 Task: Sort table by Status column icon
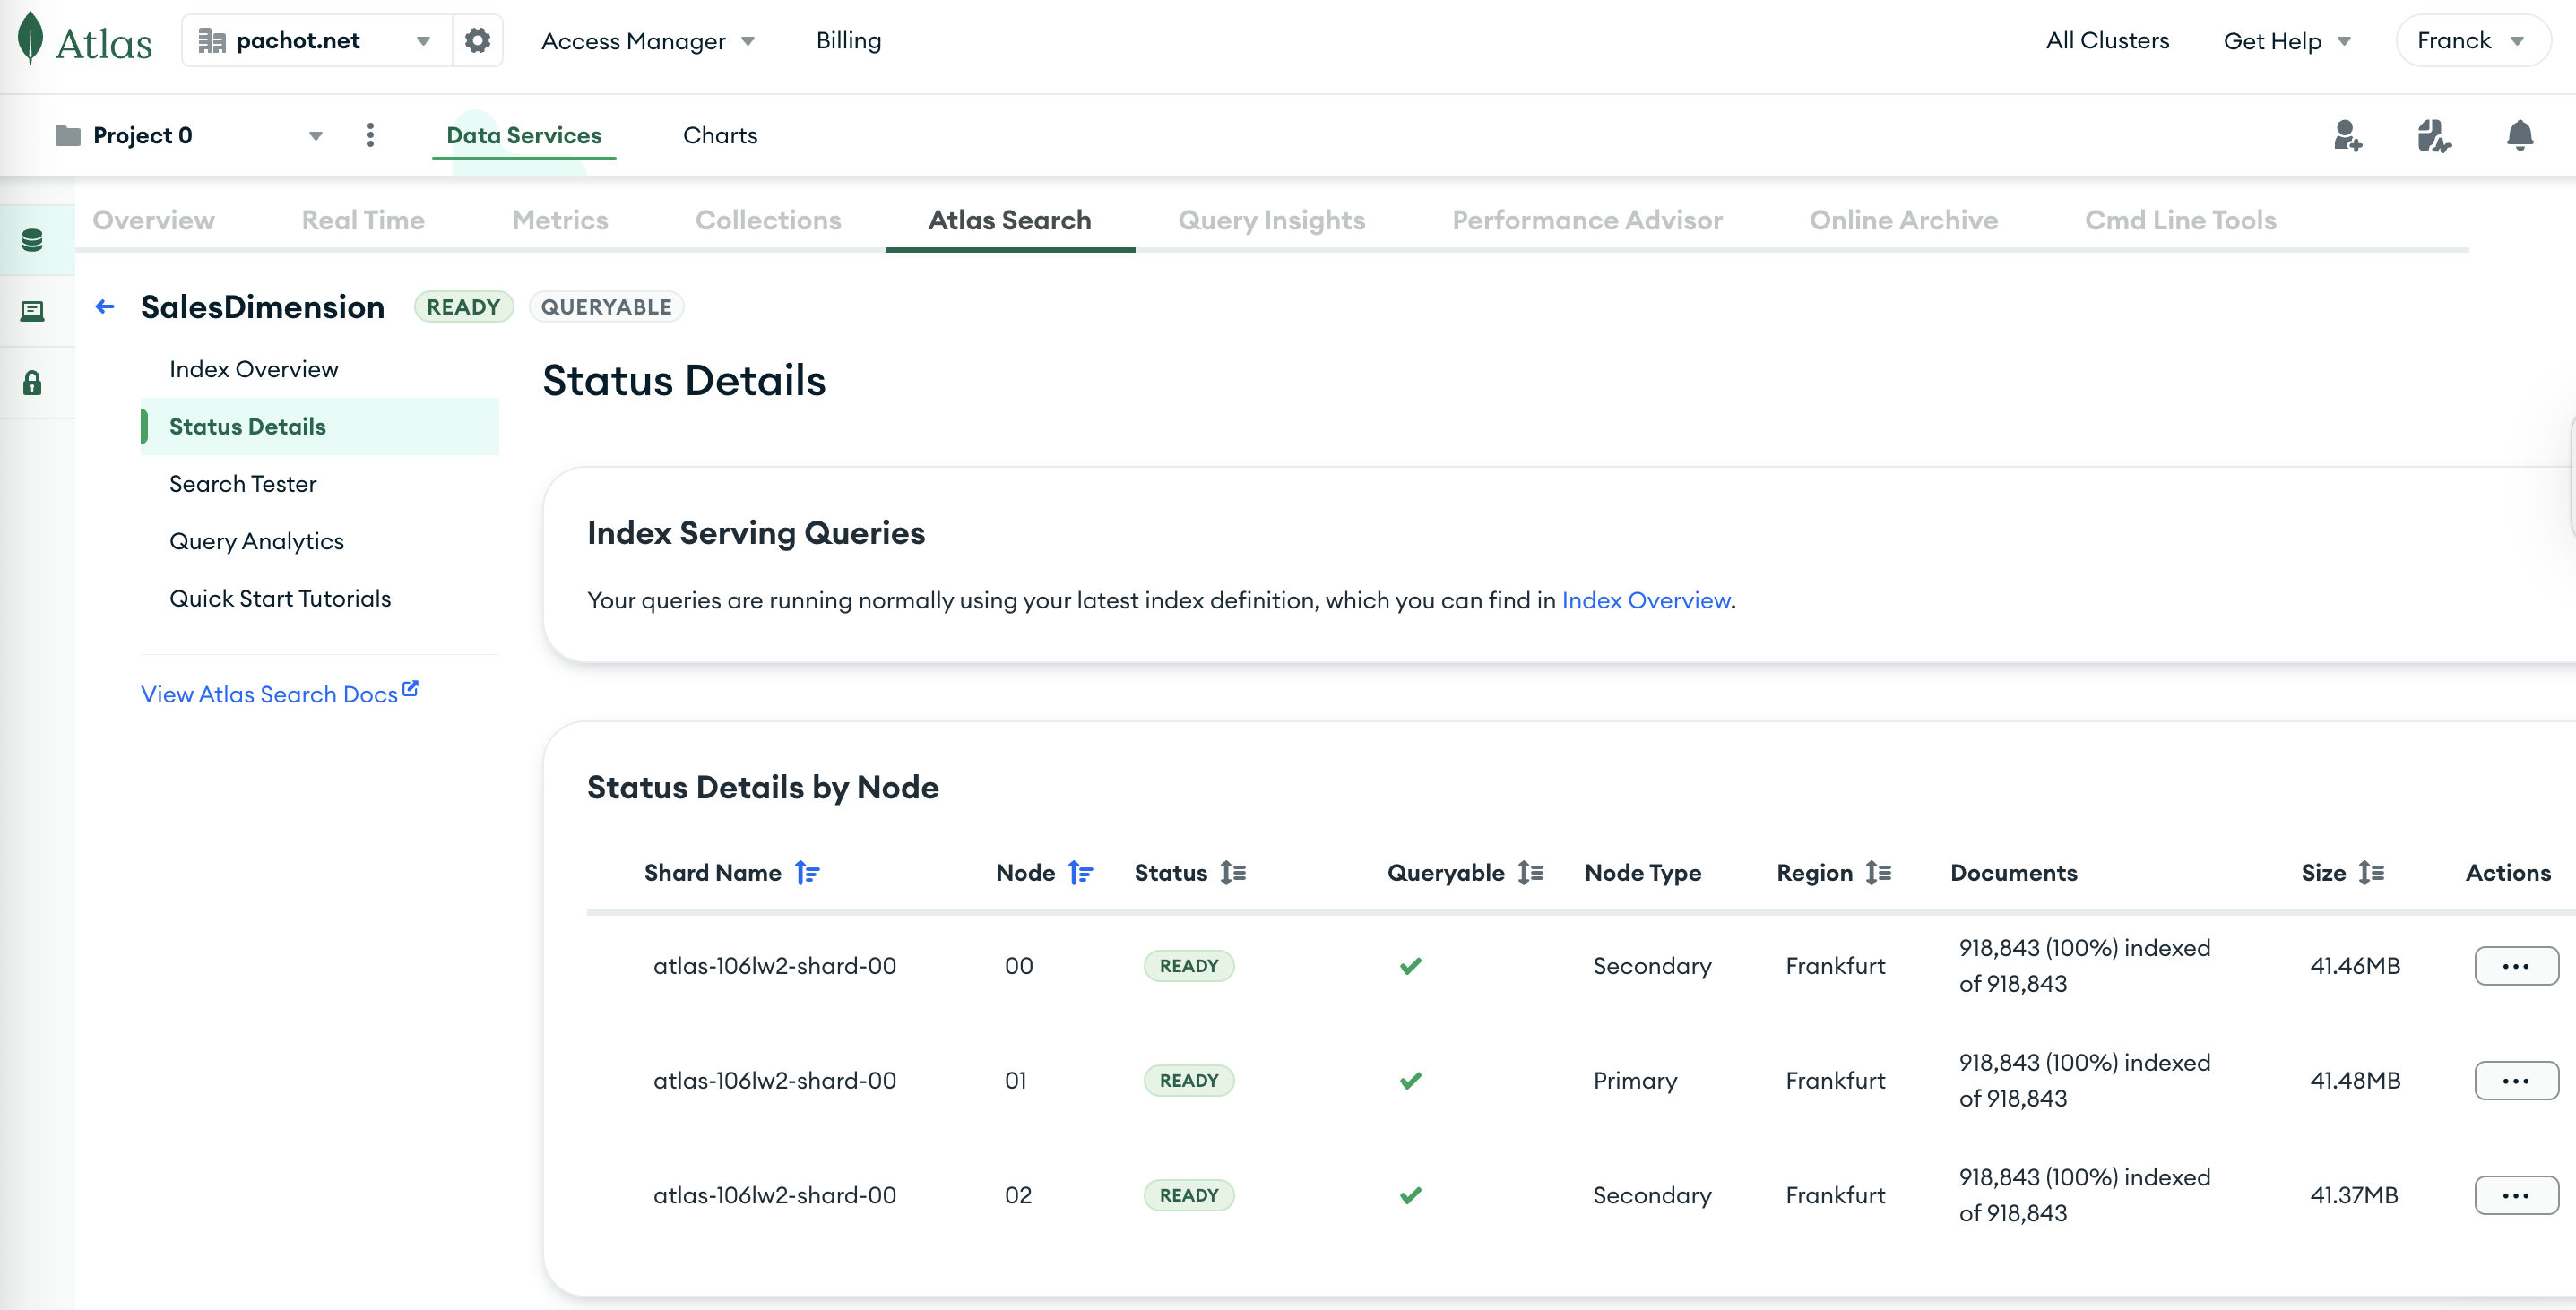click(1233, 873)
